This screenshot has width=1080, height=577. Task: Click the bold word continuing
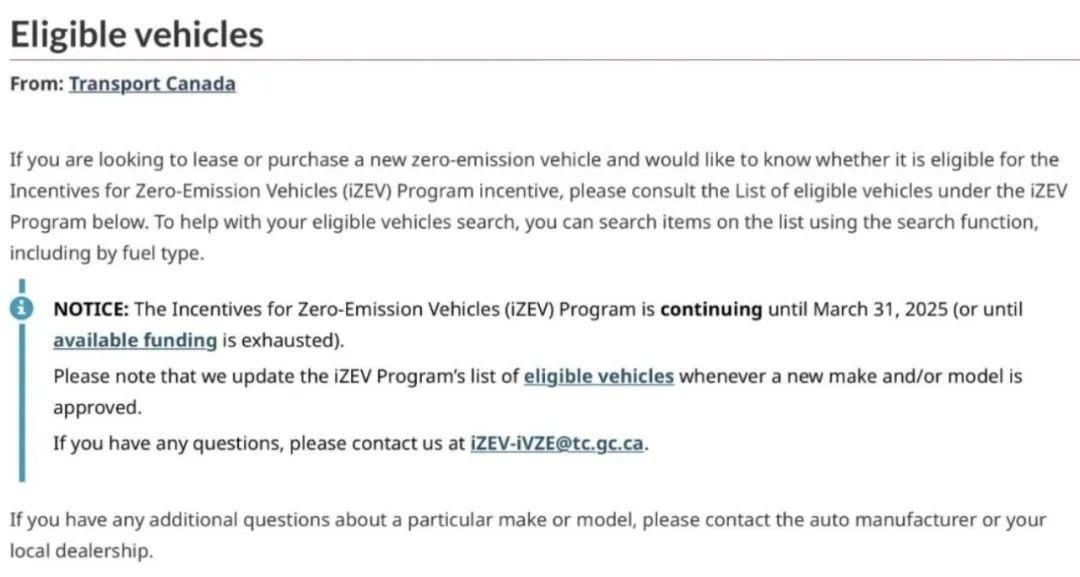coord(711,309)
